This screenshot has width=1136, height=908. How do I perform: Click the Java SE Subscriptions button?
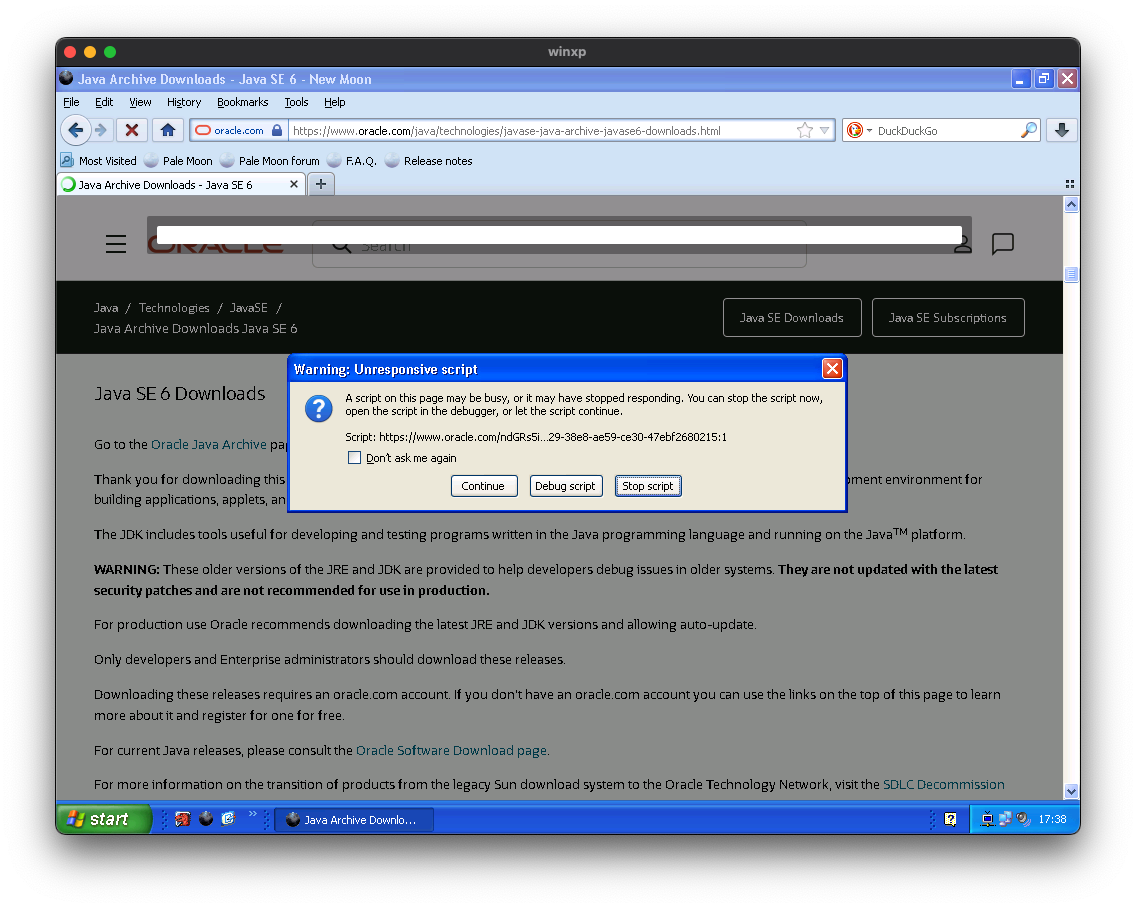pyautogui.click(x=948, y=317)
